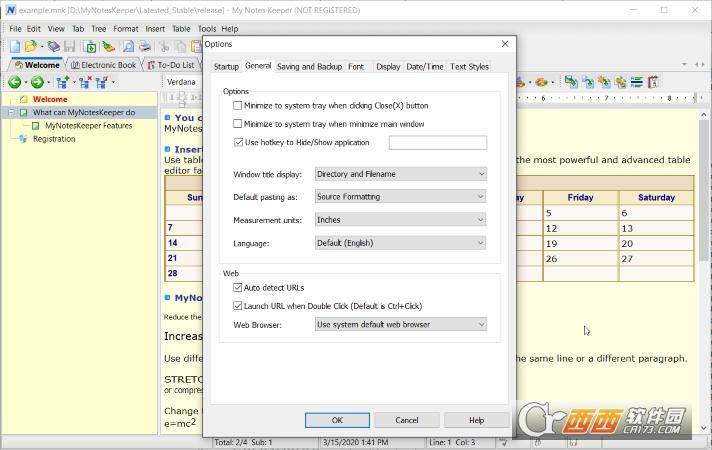Switch to the Display options tab
The width and height of the screenshot is (712, 450).
click(388, 67)
